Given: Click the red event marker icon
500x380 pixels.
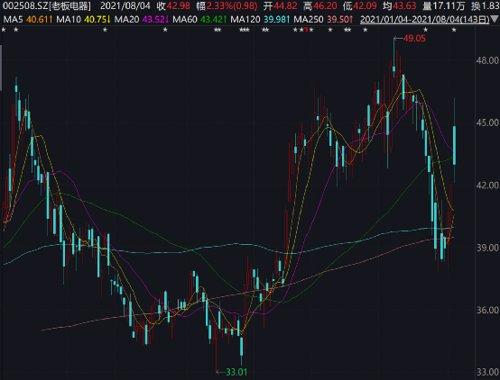Looking at the screenshot, I should click(x=306, y=30).
